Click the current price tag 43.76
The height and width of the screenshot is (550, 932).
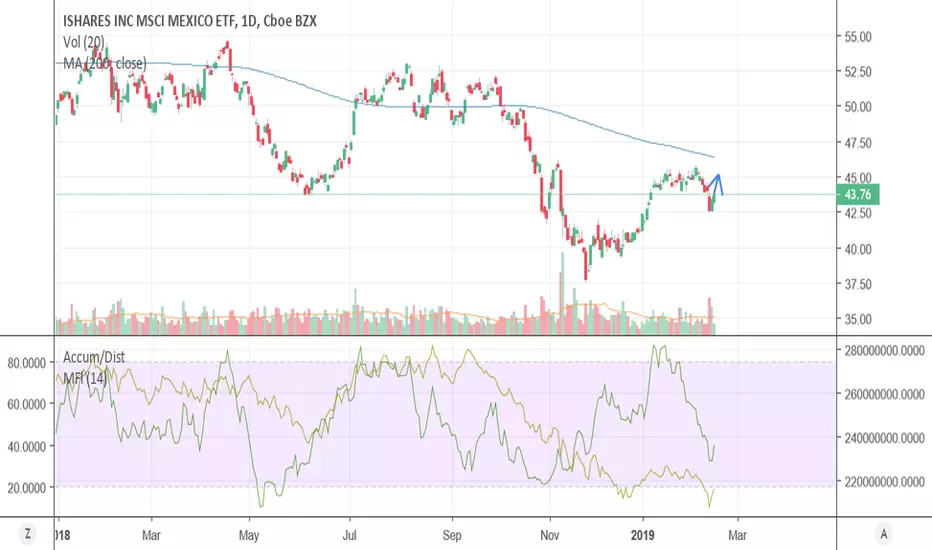[858, 194]
